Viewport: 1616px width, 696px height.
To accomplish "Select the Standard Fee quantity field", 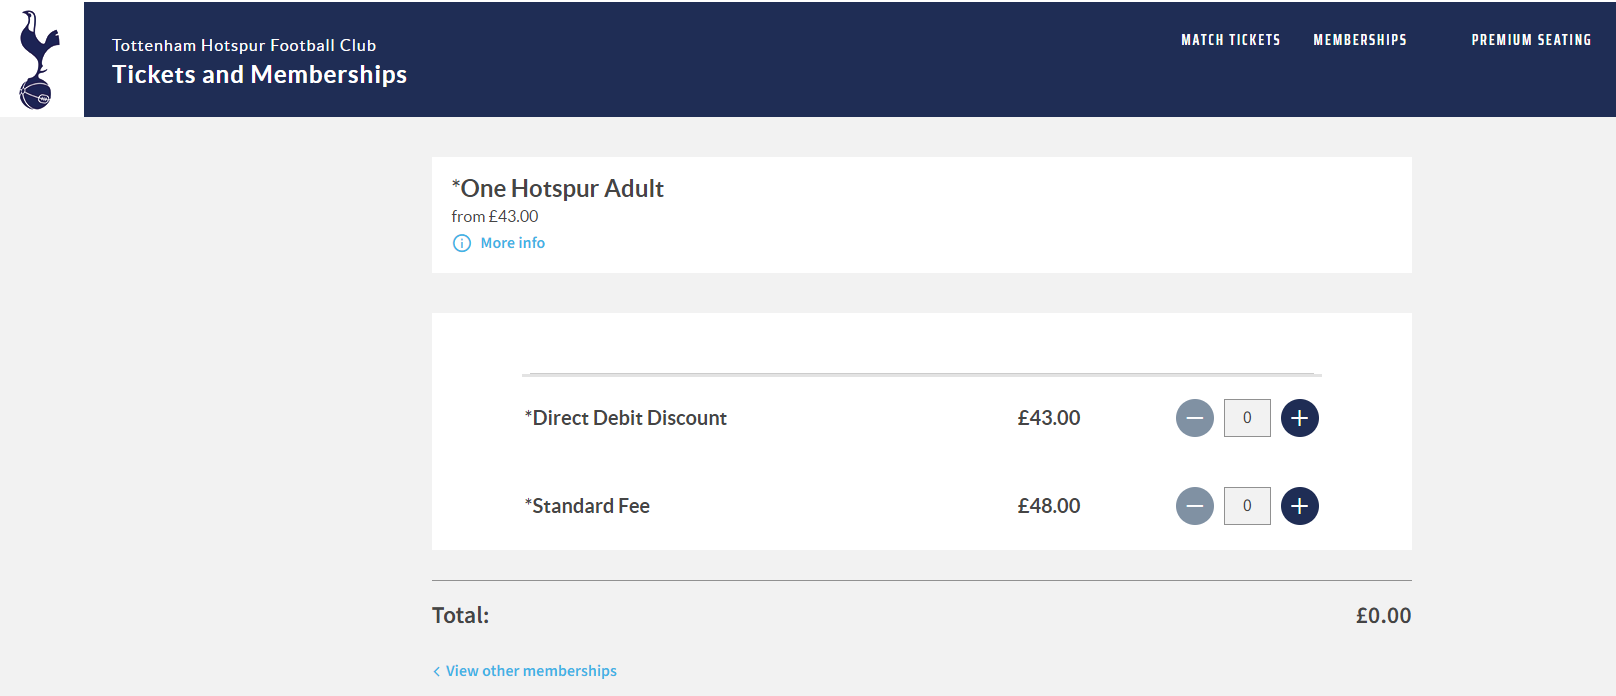I will (x=1246, y=506).
